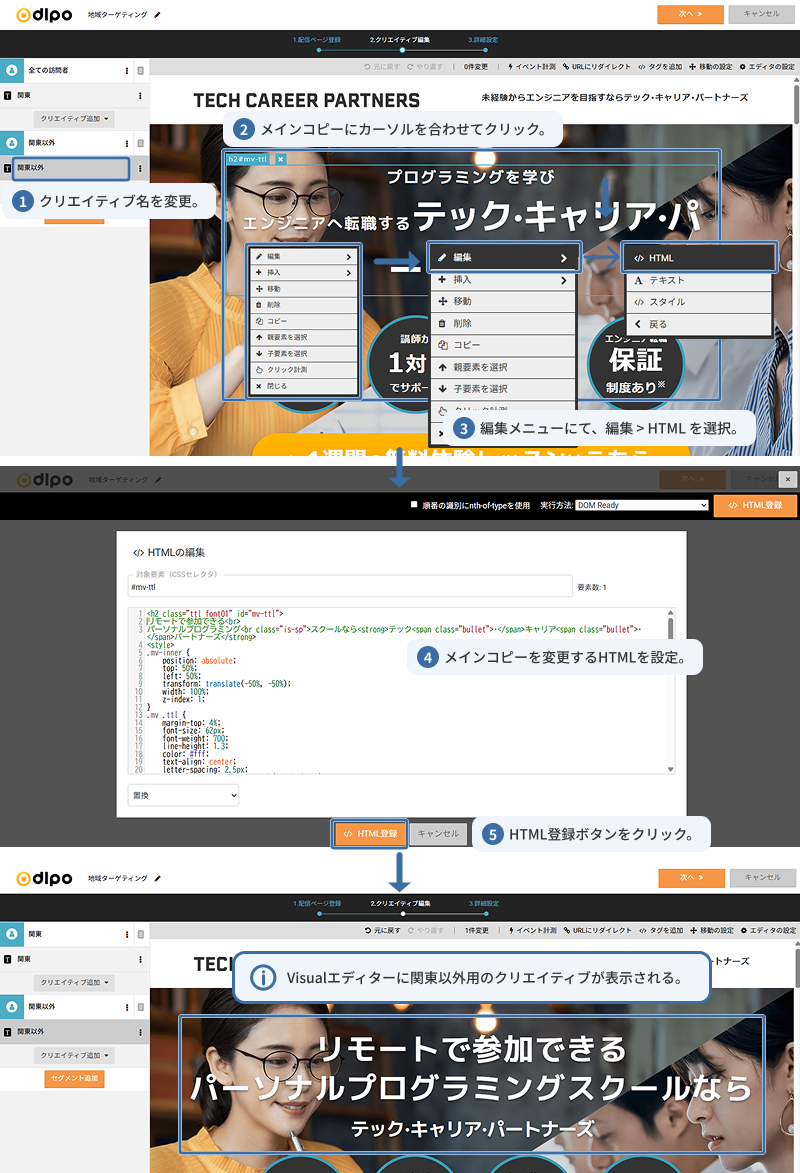The image size is (800, 1173).
Task: Open kebab menu of selected 関東以外 creative, bottom screenshot
Action: point(140,1032)
